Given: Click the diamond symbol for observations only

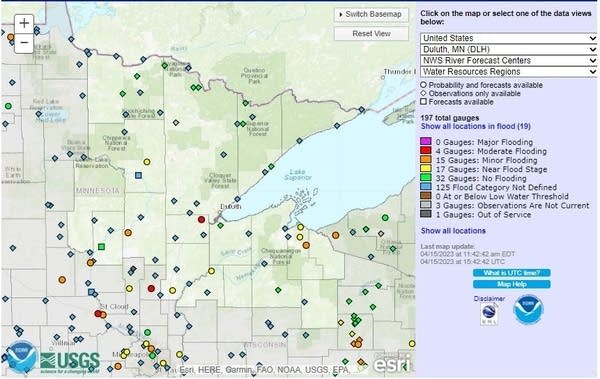Looking at the screenshot, I should coord(423,93).
